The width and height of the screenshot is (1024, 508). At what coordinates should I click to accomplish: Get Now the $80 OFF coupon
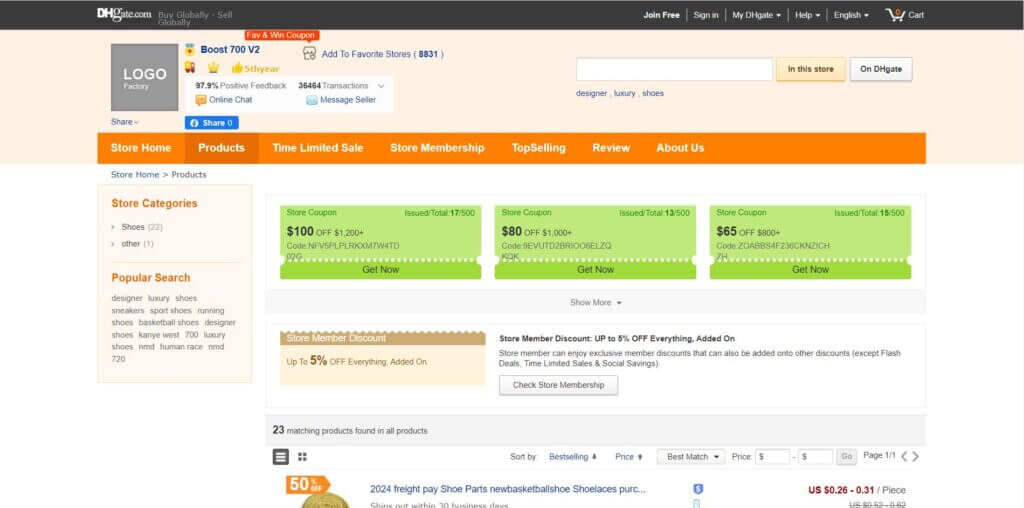(x=596, y=270)
